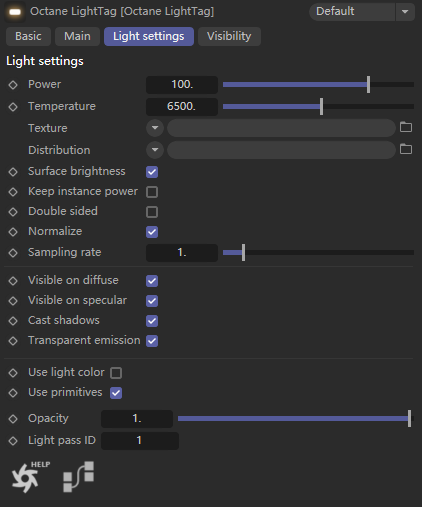This screenshot has width=422, height=507.
Task: Disable Surface brightness checkbox
Action: [x=152, y=172]
